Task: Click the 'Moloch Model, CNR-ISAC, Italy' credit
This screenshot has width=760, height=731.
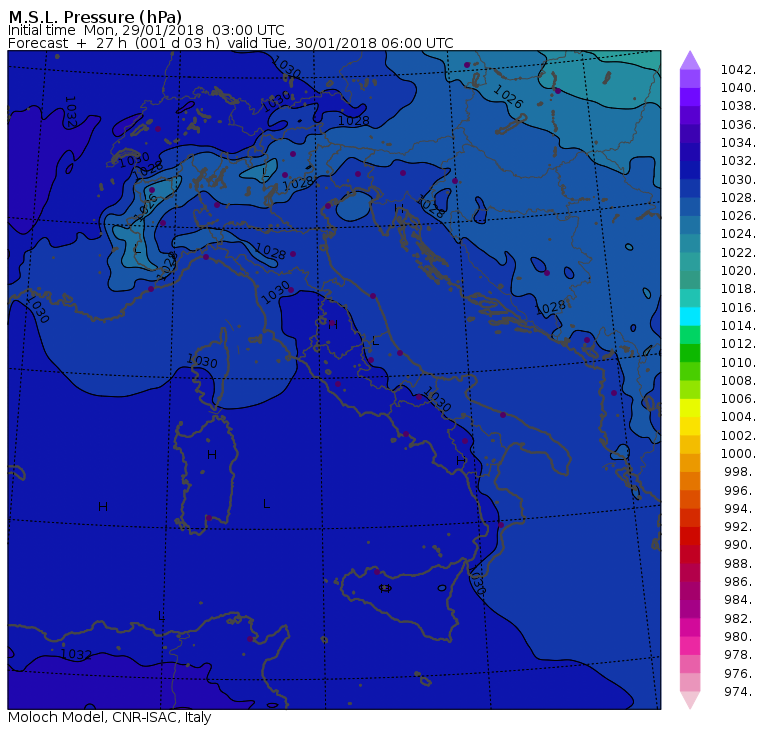Action: click(x=110, y=717)
